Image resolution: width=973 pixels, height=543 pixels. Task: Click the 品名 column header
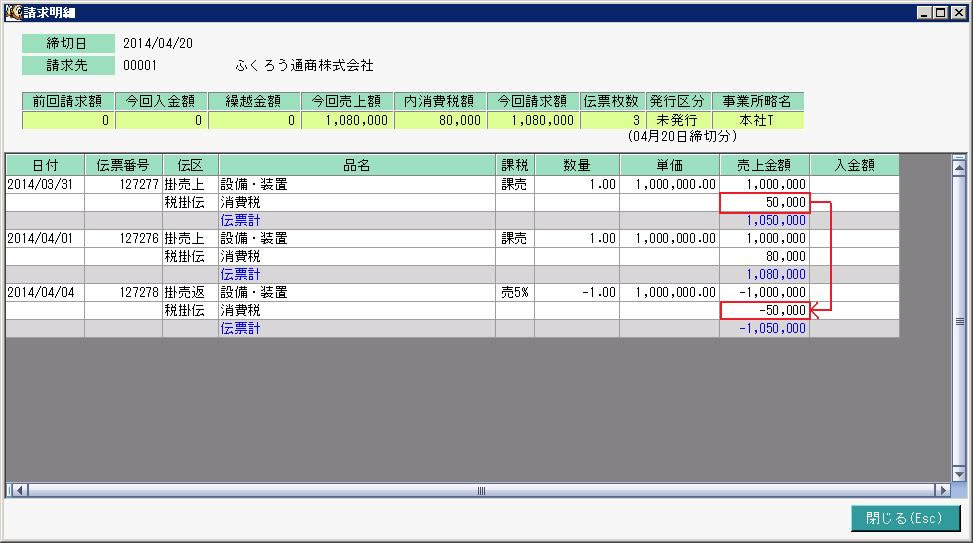(x=357, y=165)
